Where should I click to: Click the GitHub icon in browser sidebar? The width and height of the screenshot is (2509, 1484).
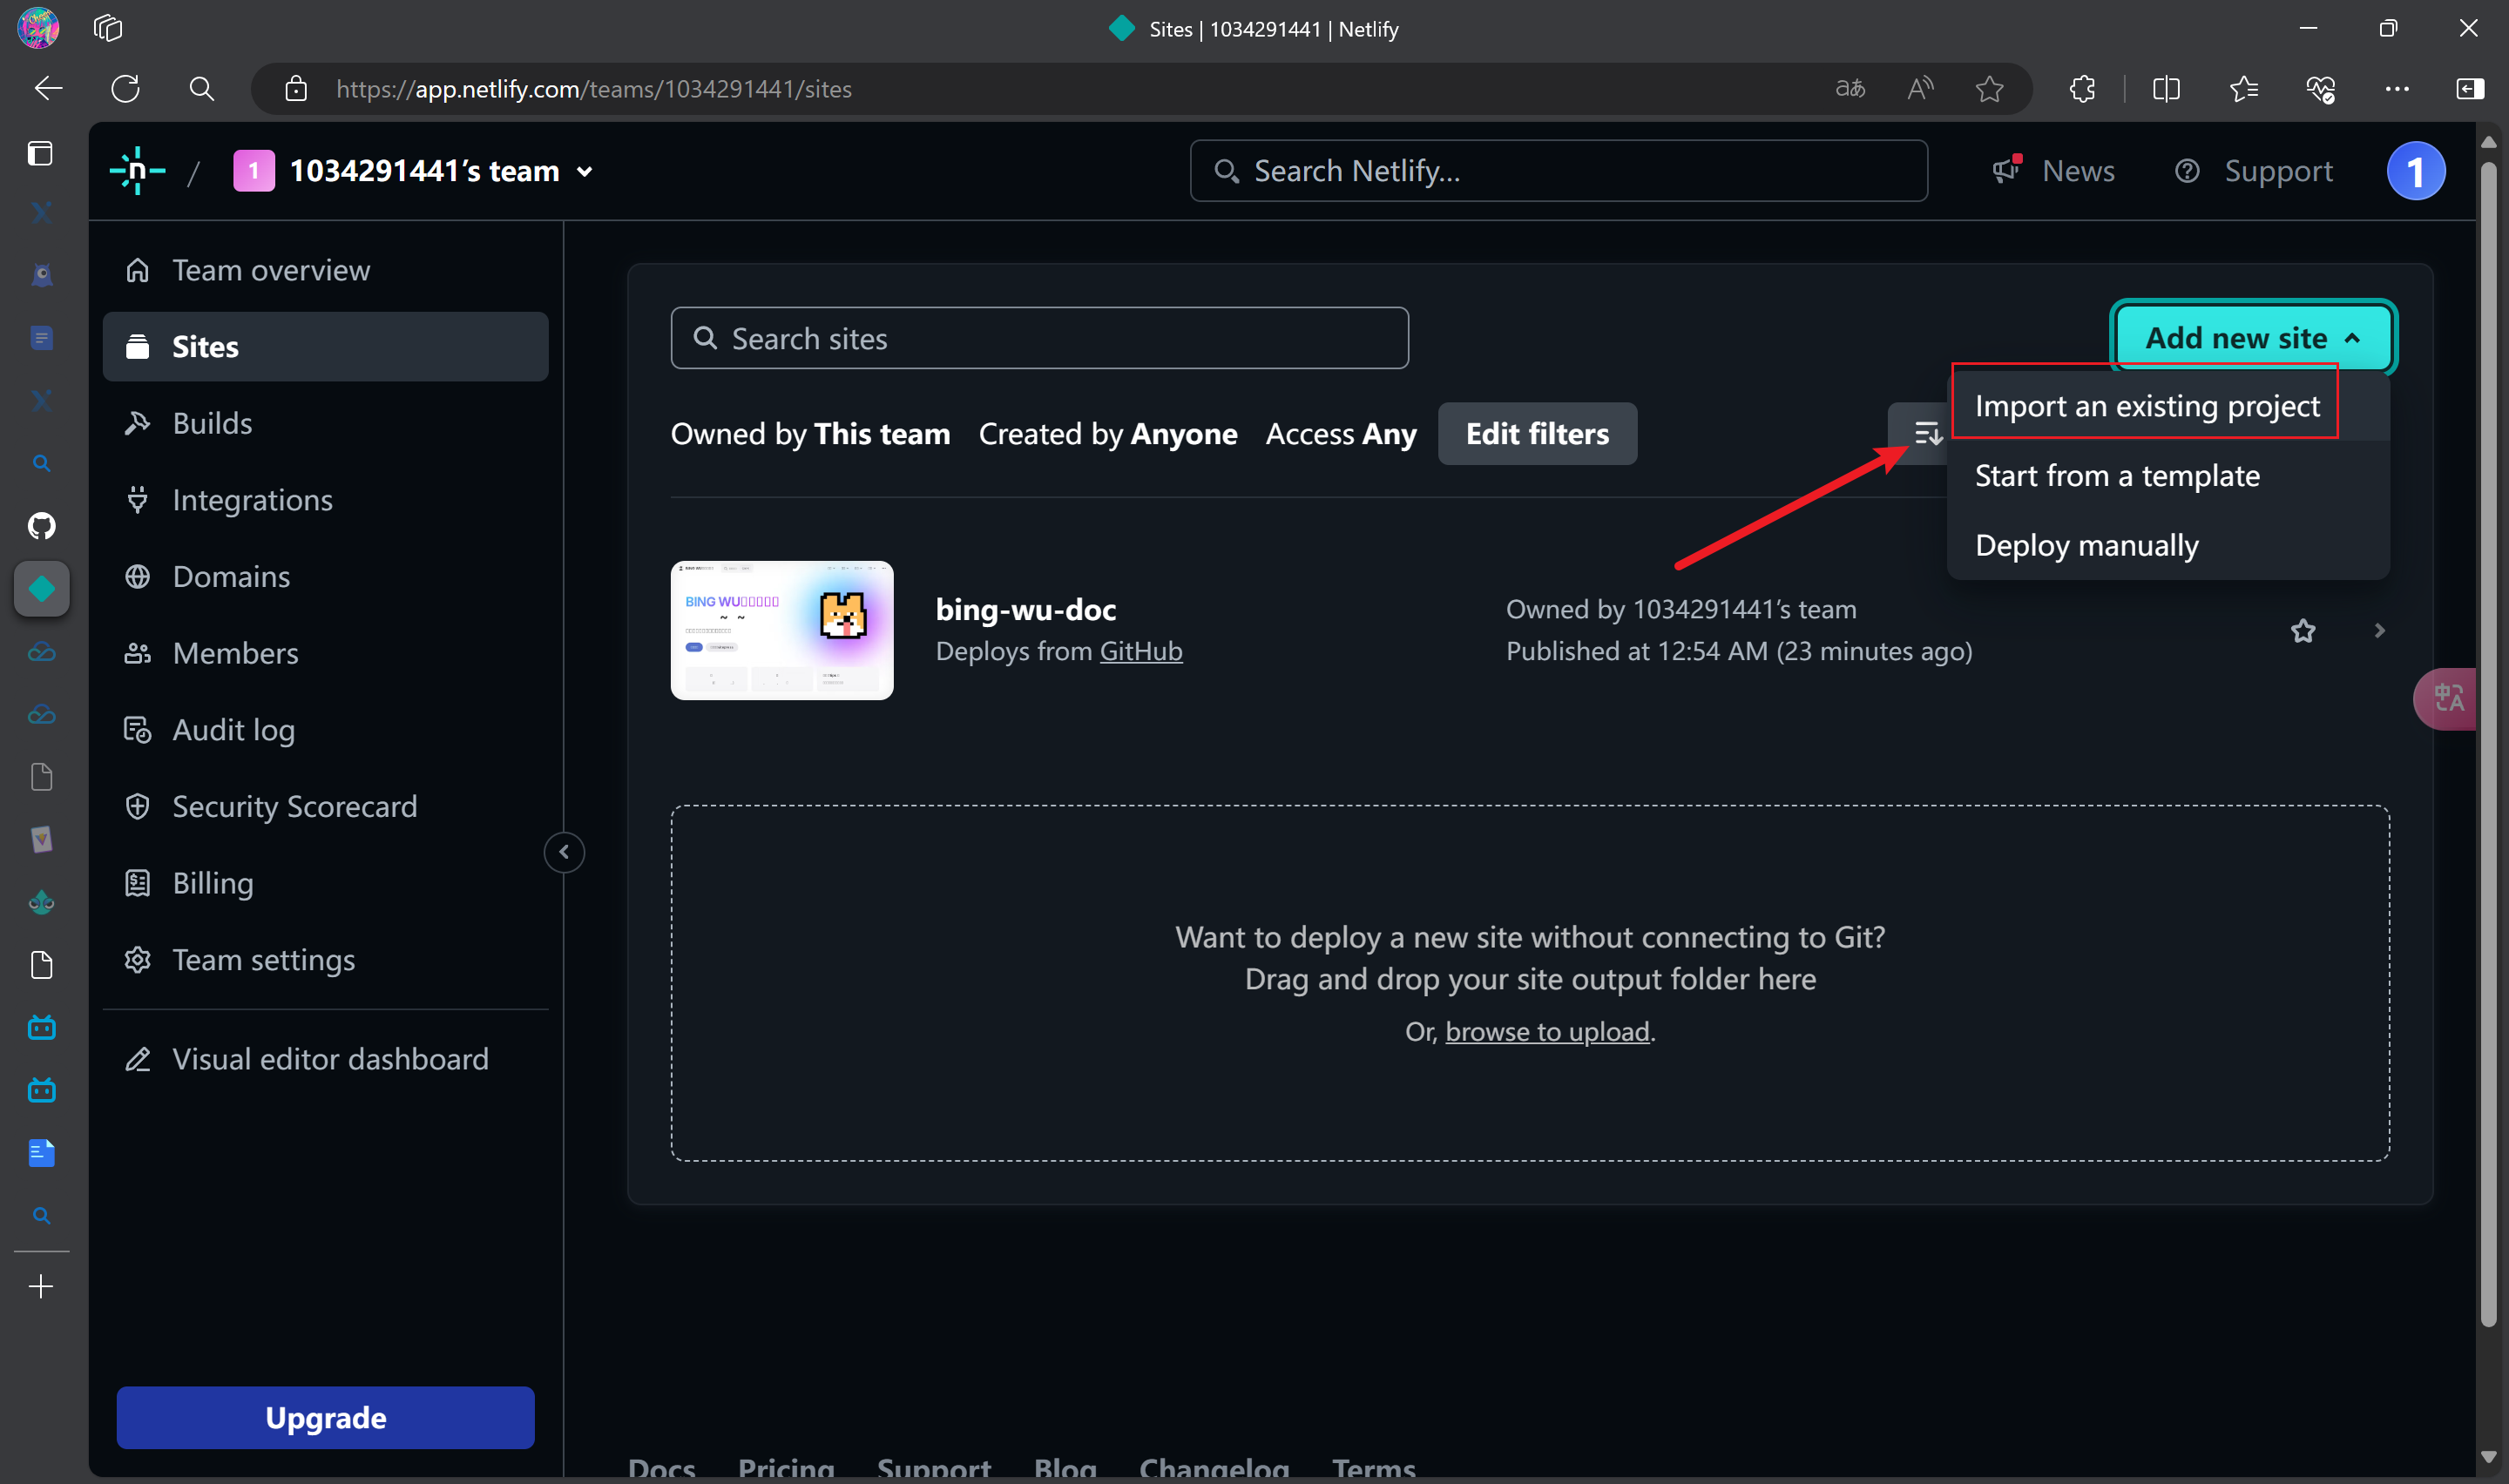pyautogui.click(x=41, y=525)
